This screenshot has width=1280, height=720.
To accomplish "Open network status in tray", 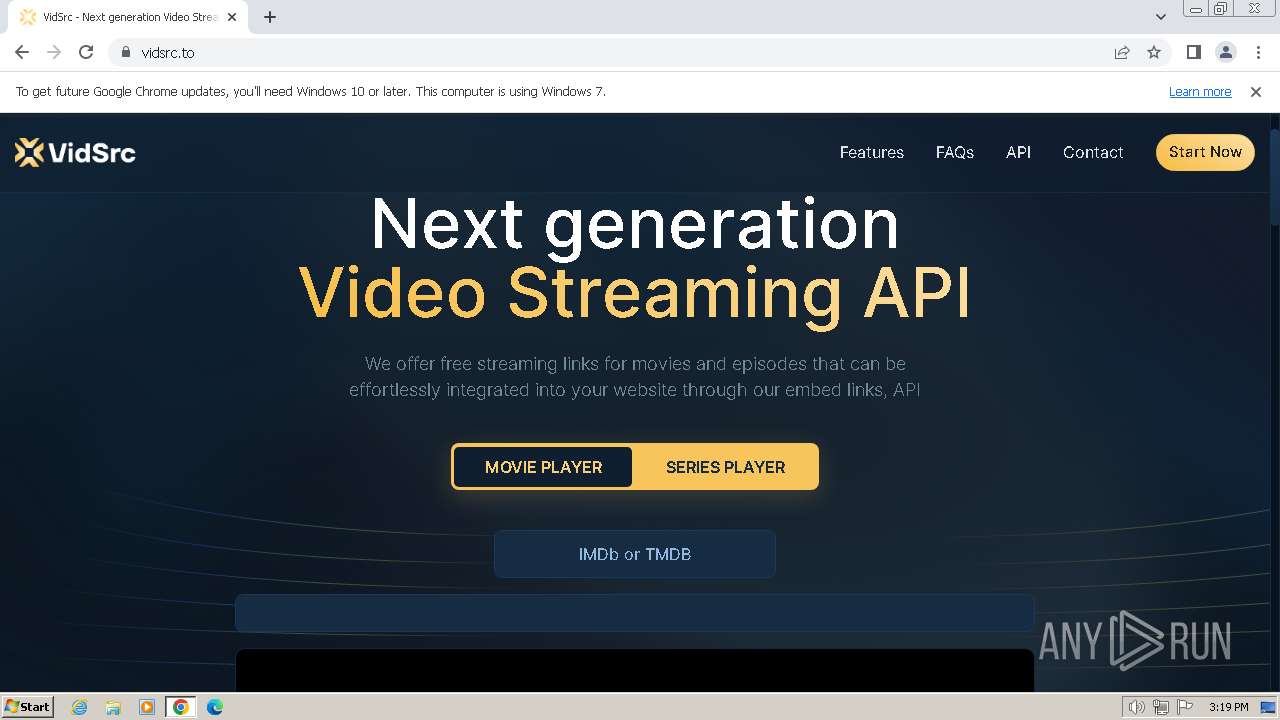I will pos(1160,707).
